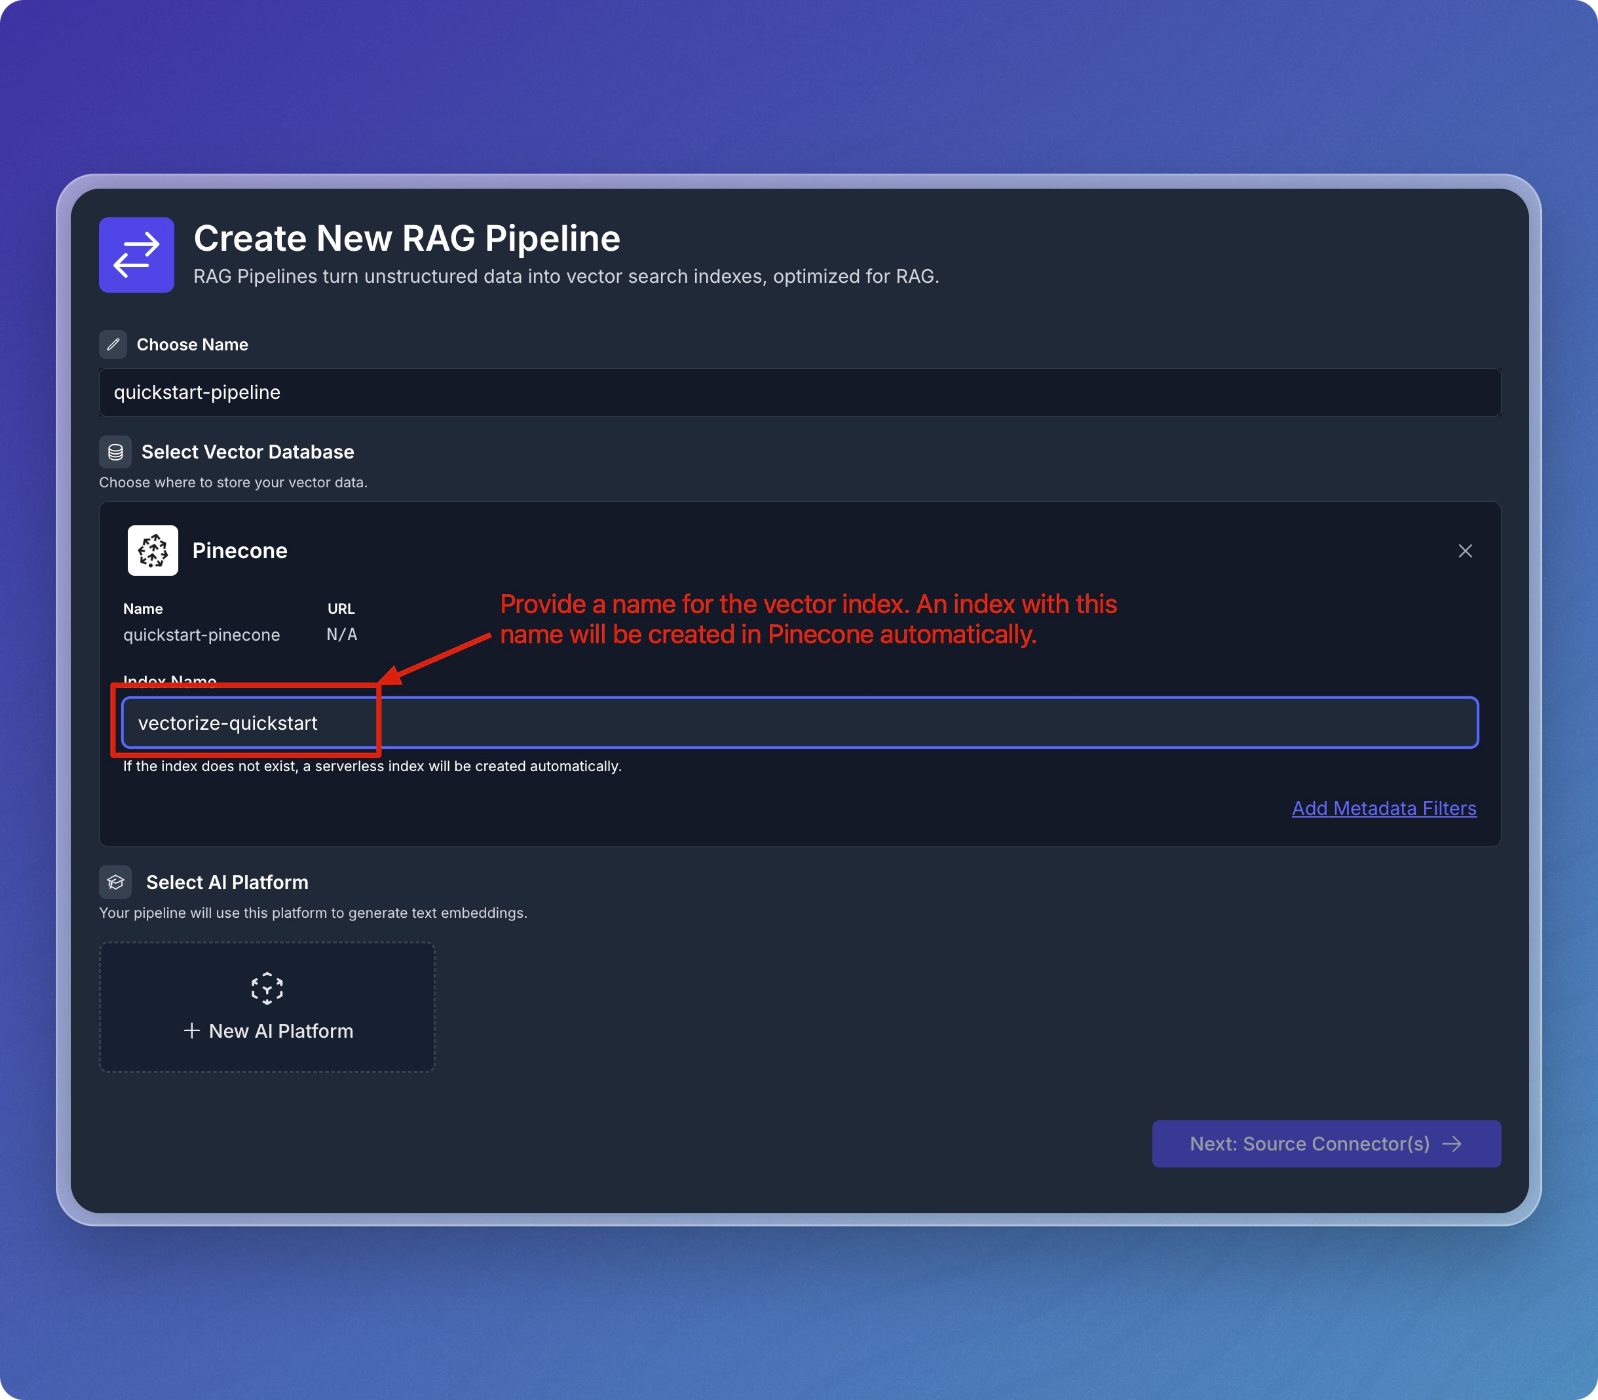The image size is (1598, 1400).
Task: Click the 'quickstart-pinecone' name value
Action: point(202,635)
